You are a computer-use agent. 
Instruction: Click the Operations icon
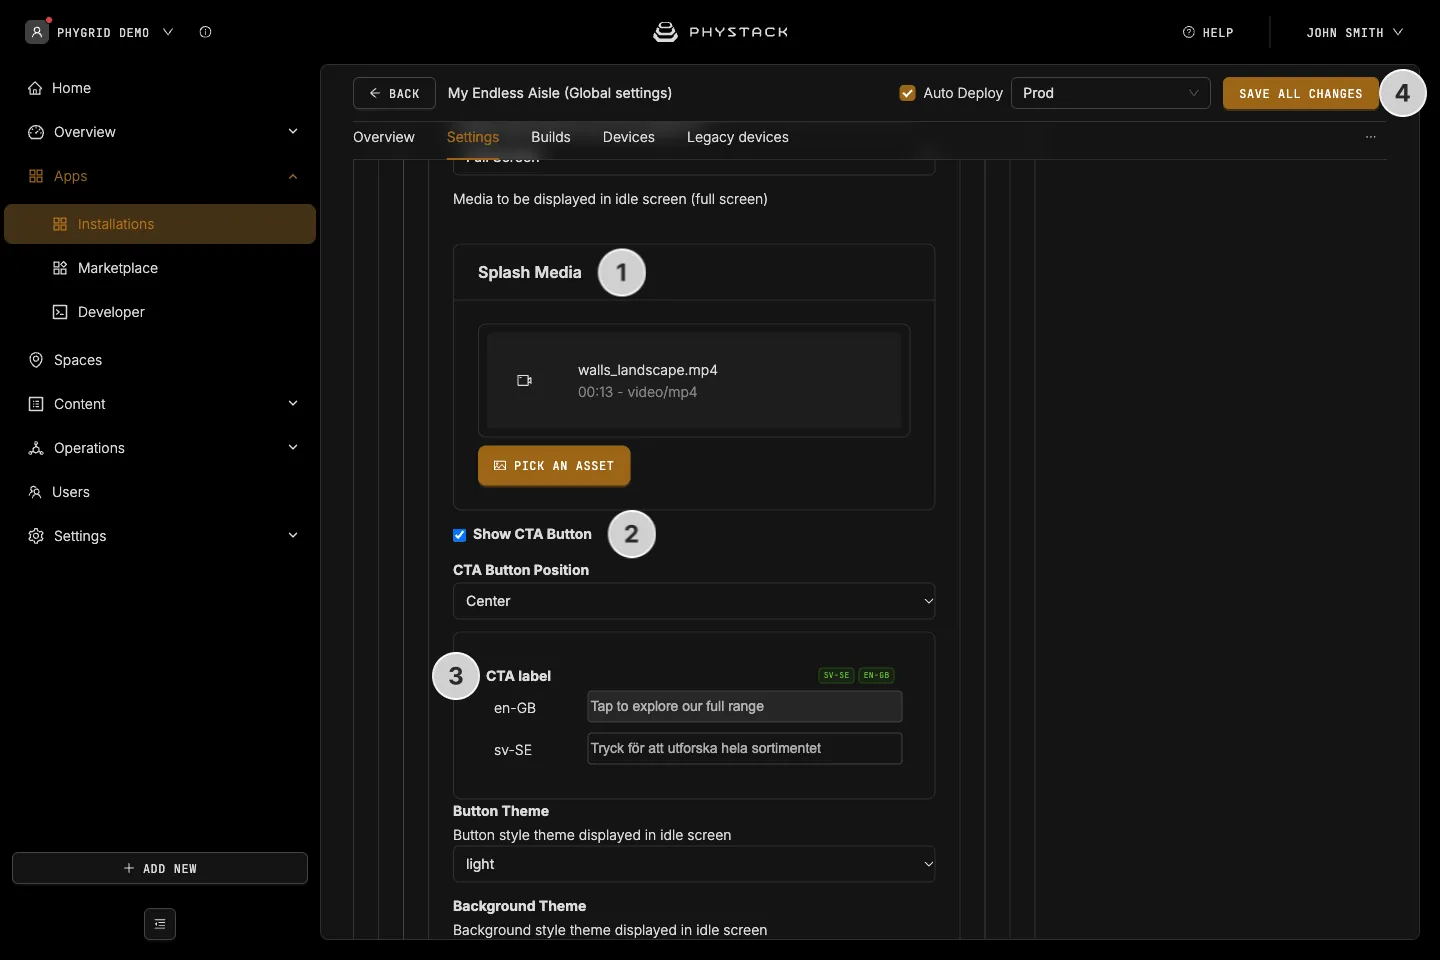pyautogui.click(x=36, y=448)
